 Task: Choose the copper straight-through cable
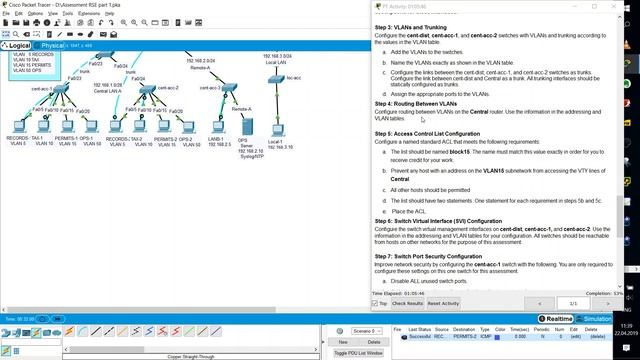[96, 331]
